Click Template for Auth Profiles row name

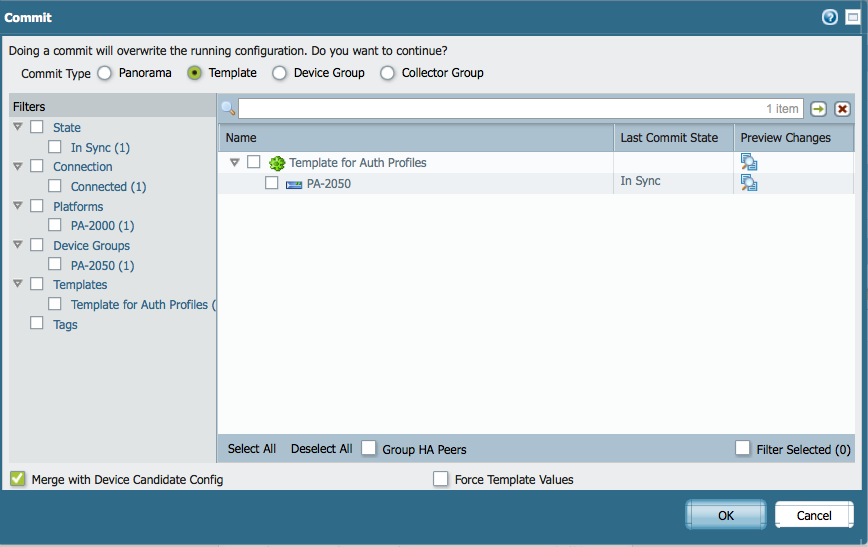coord(358,163)
